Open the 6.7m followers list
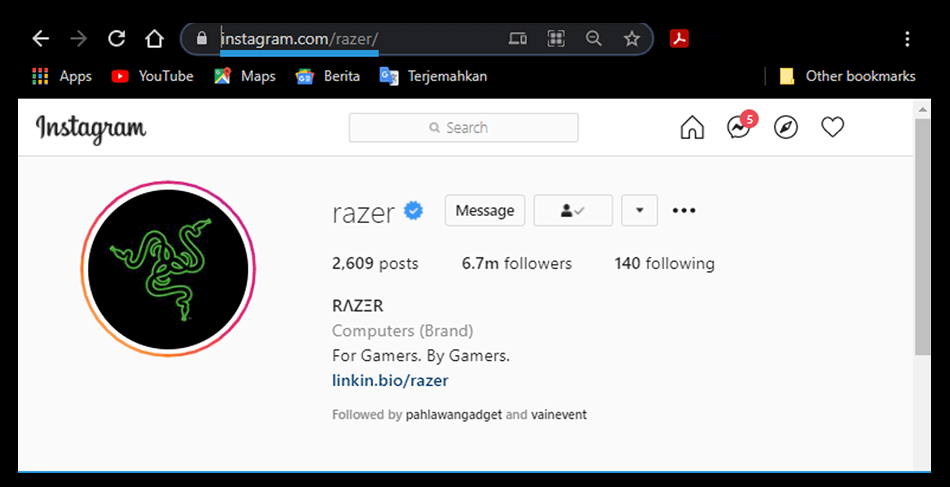950x487 pixels. [517, 263]
